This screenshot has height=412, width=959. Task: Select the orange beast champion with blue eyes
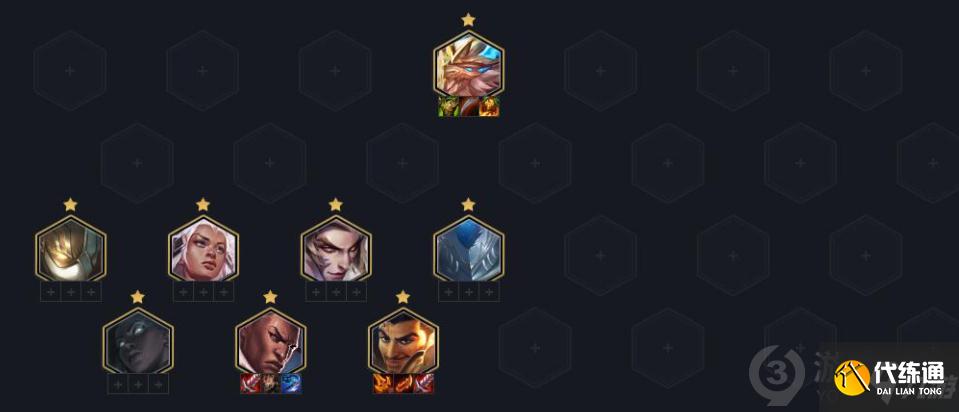point(468,65)
